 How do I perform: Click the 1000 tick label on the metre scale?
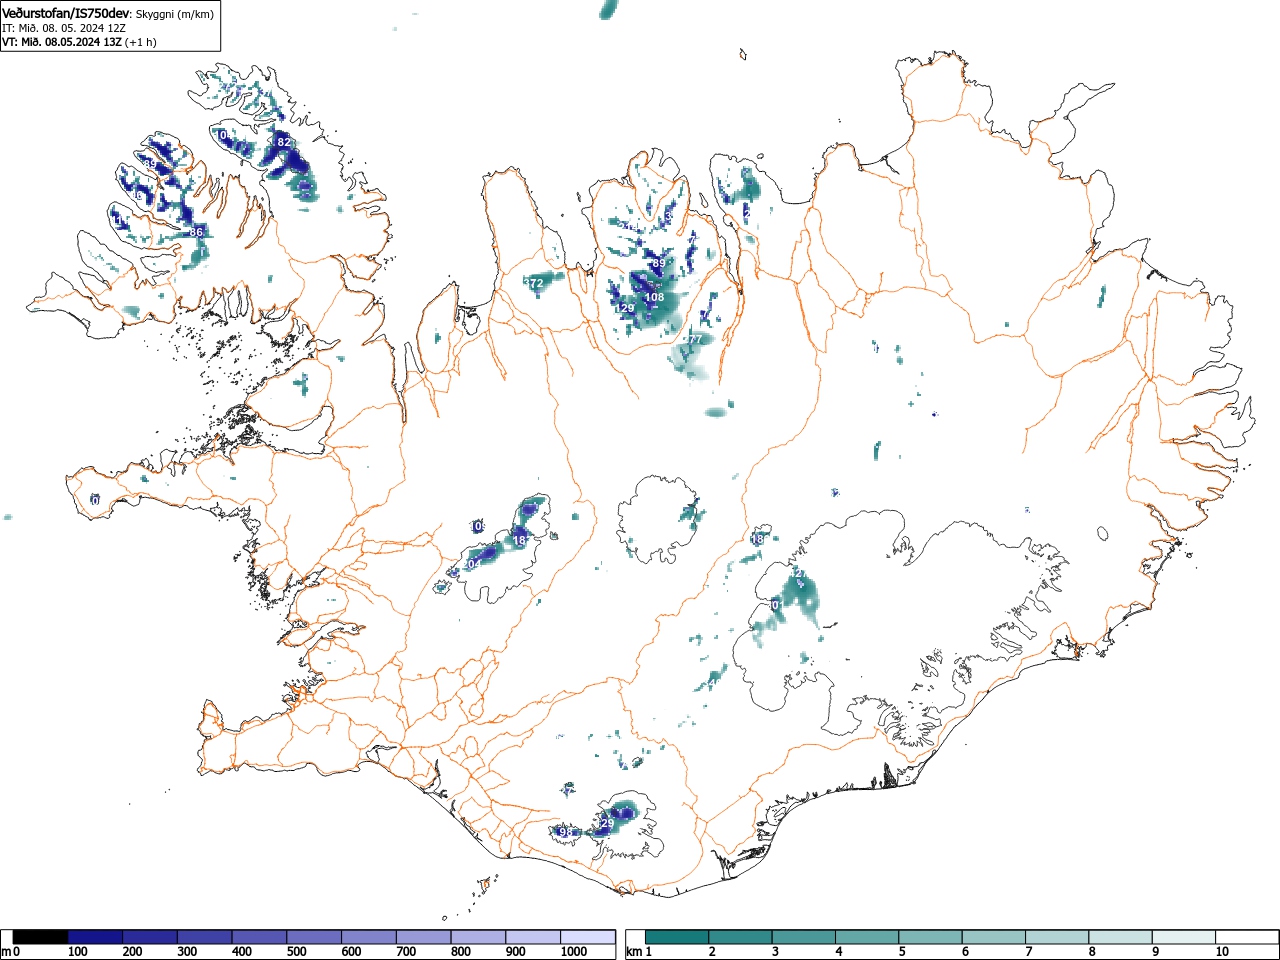click(574, 952)
